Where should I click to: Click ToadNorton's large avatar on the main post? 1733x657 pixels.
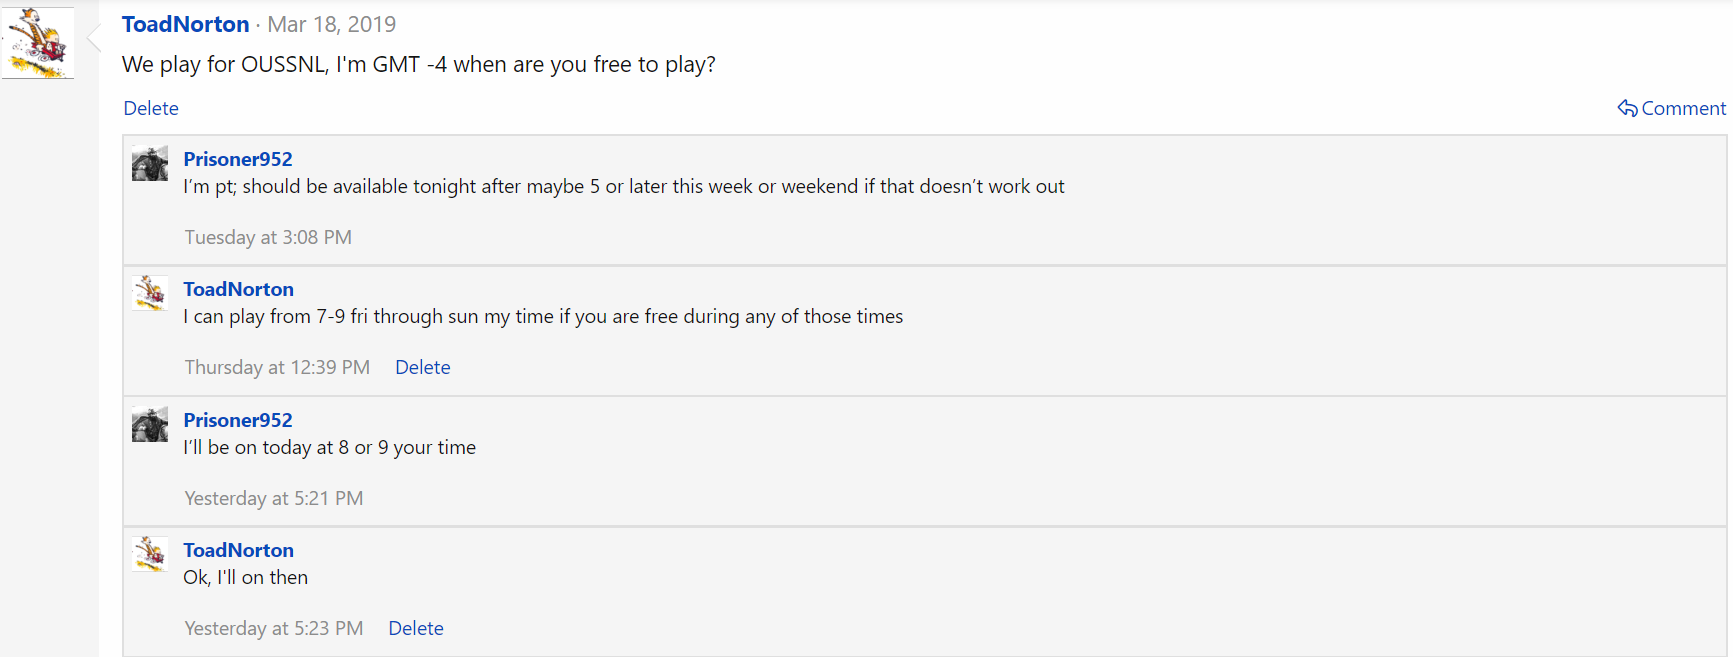[38, 43]
